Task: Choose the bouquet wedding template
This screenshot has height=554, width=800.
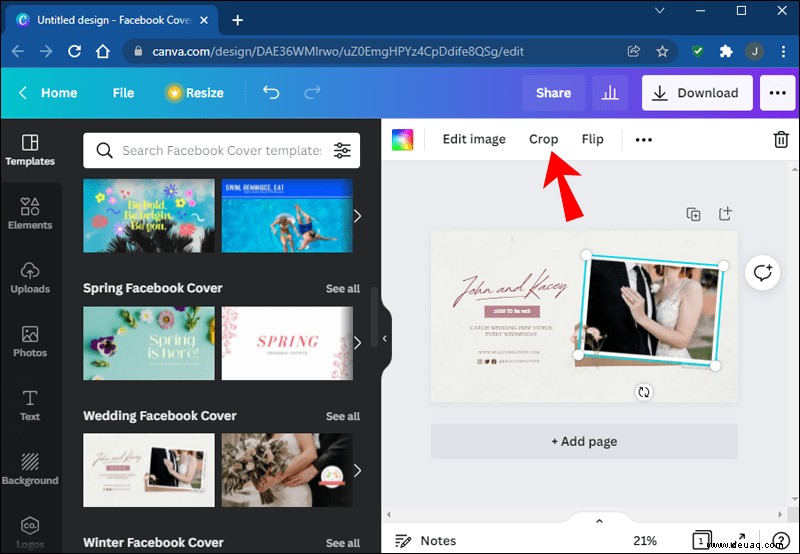Action: (x=287, y=470)
